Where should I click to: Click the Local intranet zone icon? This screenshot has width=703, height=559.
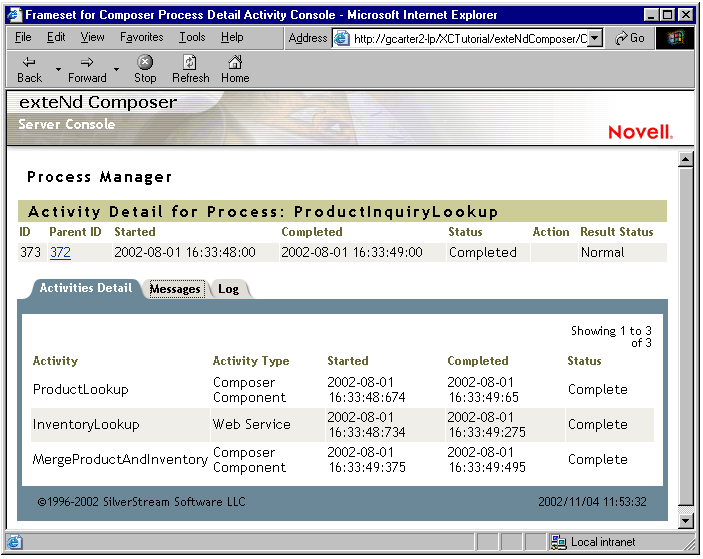click(x=559, y=542)
